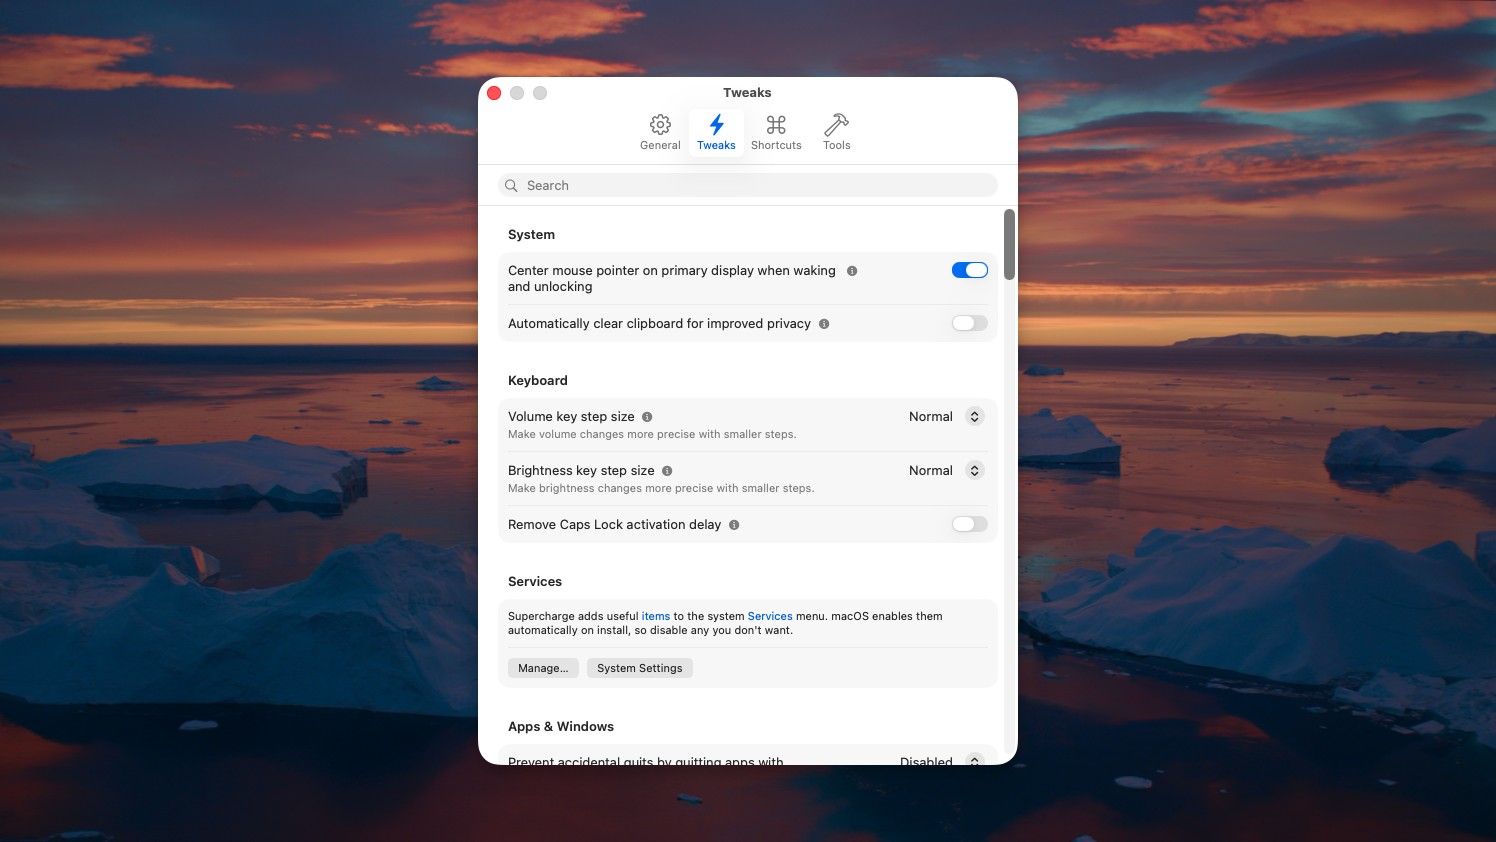Screen dimensions: 1496x842
Task: Show info for Brightness key step size
Action: (x=667, y=471)
